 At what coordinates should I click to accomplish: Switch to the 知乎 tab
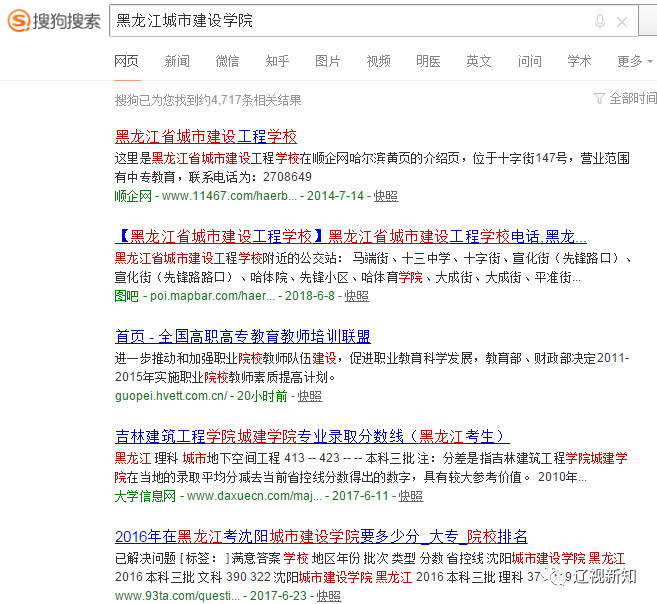[277, 61]
